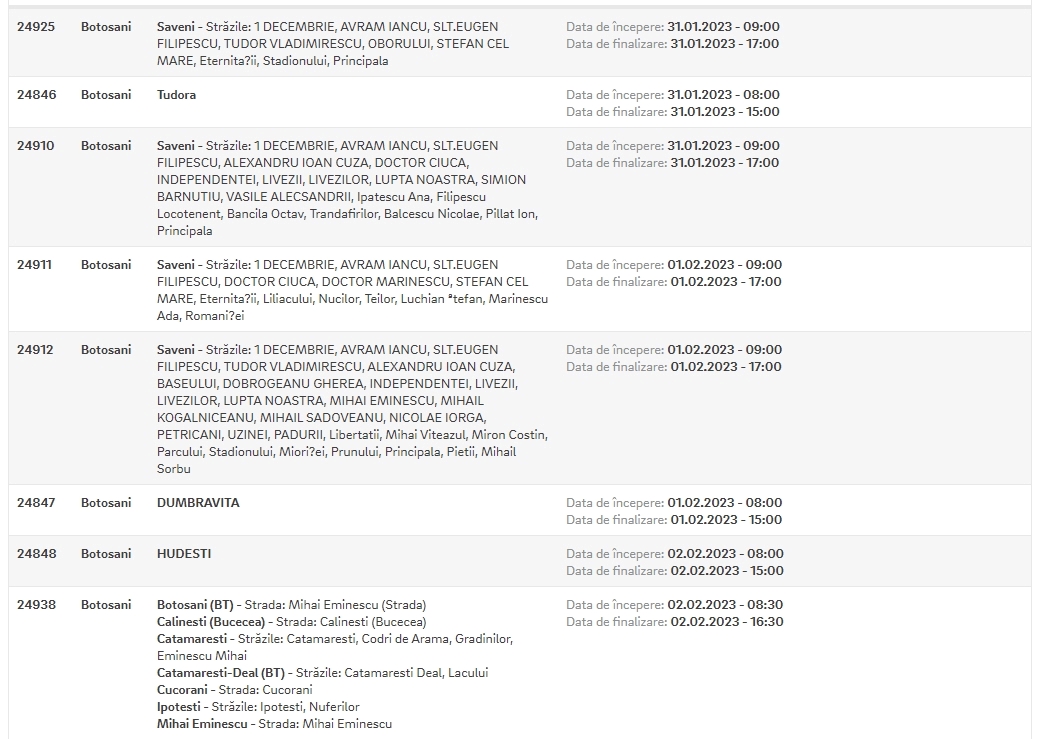Select outage ID 24925 row
The width and height of the screenshot is (1041, 739).
520,43
